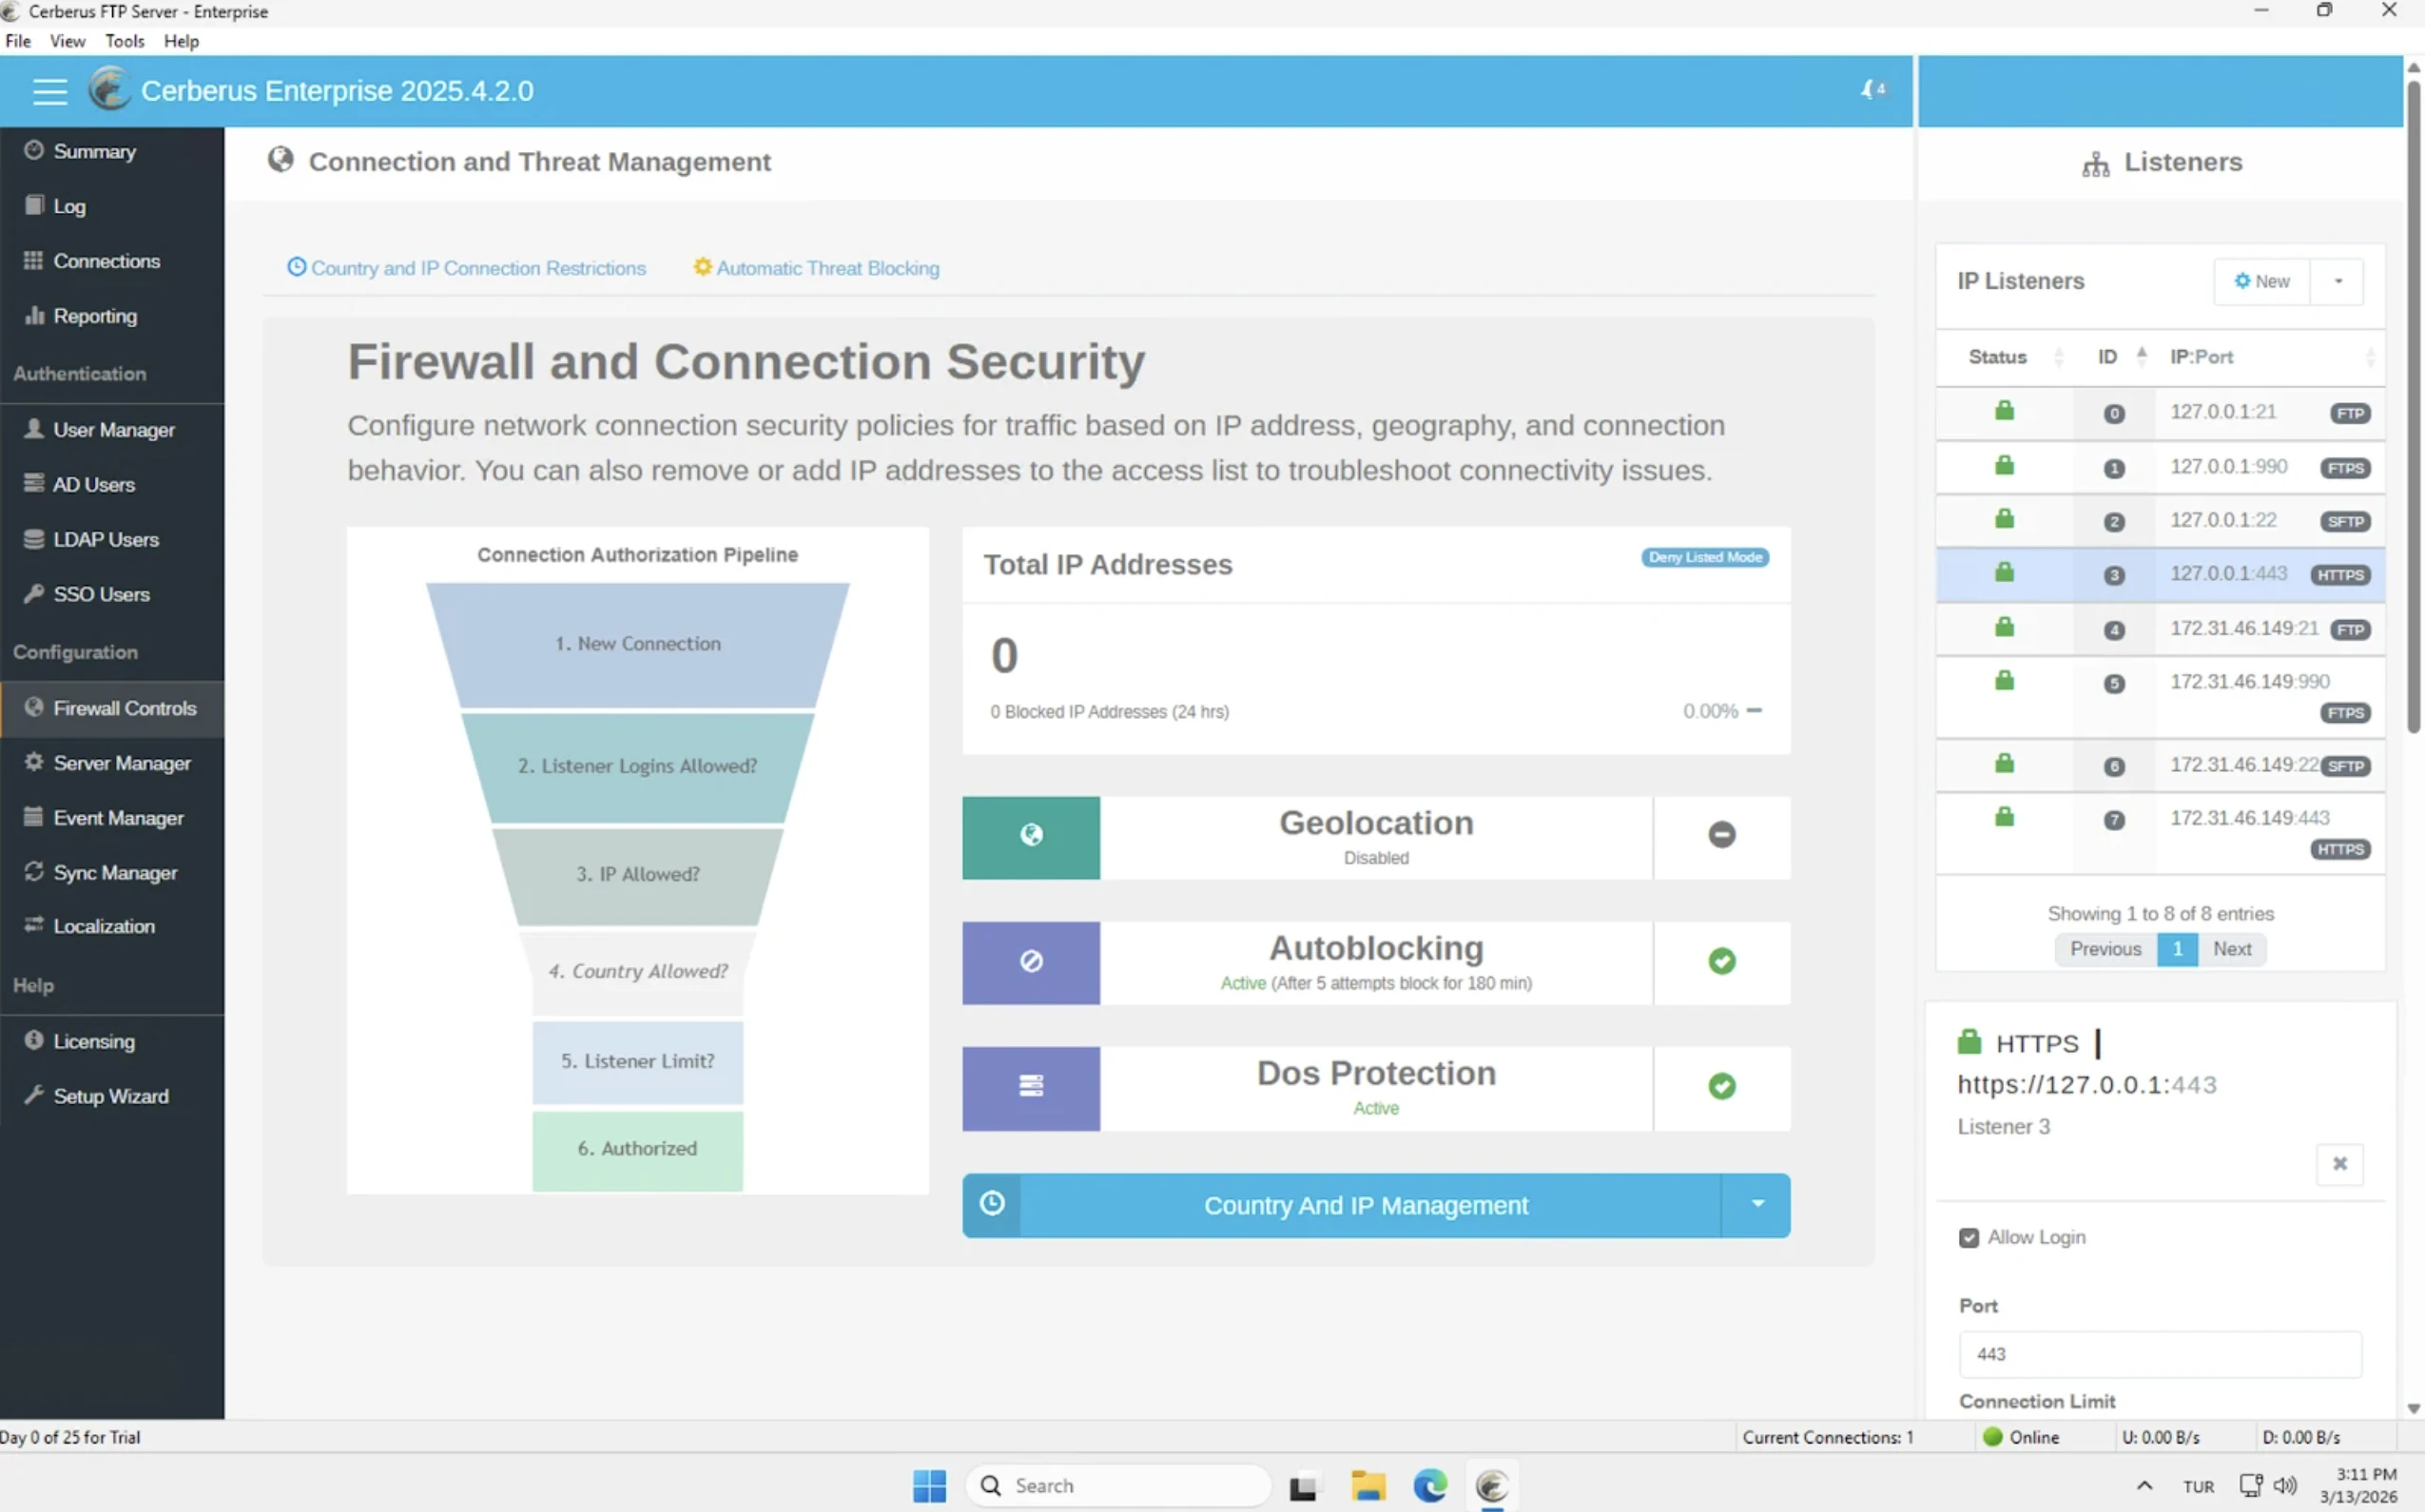Launch the Setup Wizard from sidebar

click(x=112, y=1096)
